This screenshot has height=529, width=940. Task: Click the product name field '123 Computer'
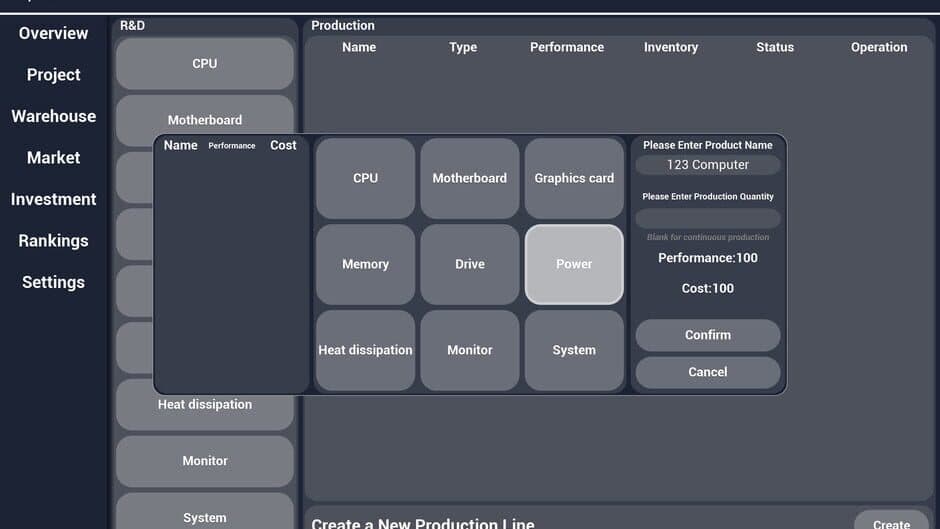[x=707, y=165]
